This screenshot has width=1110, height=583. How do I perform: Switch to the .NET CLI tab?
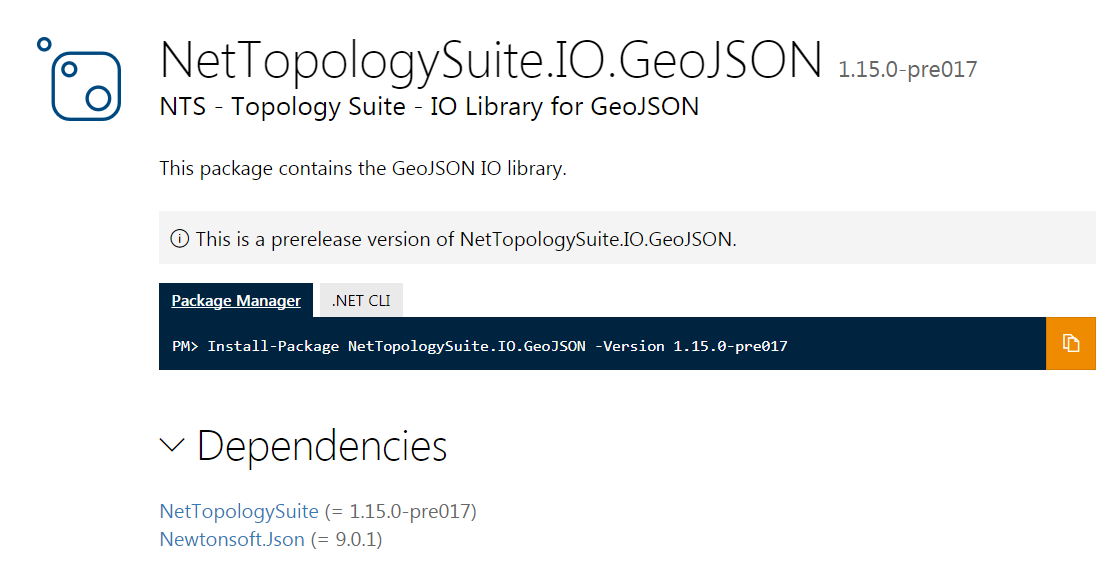pyautogui.click(x=359, y=299)
